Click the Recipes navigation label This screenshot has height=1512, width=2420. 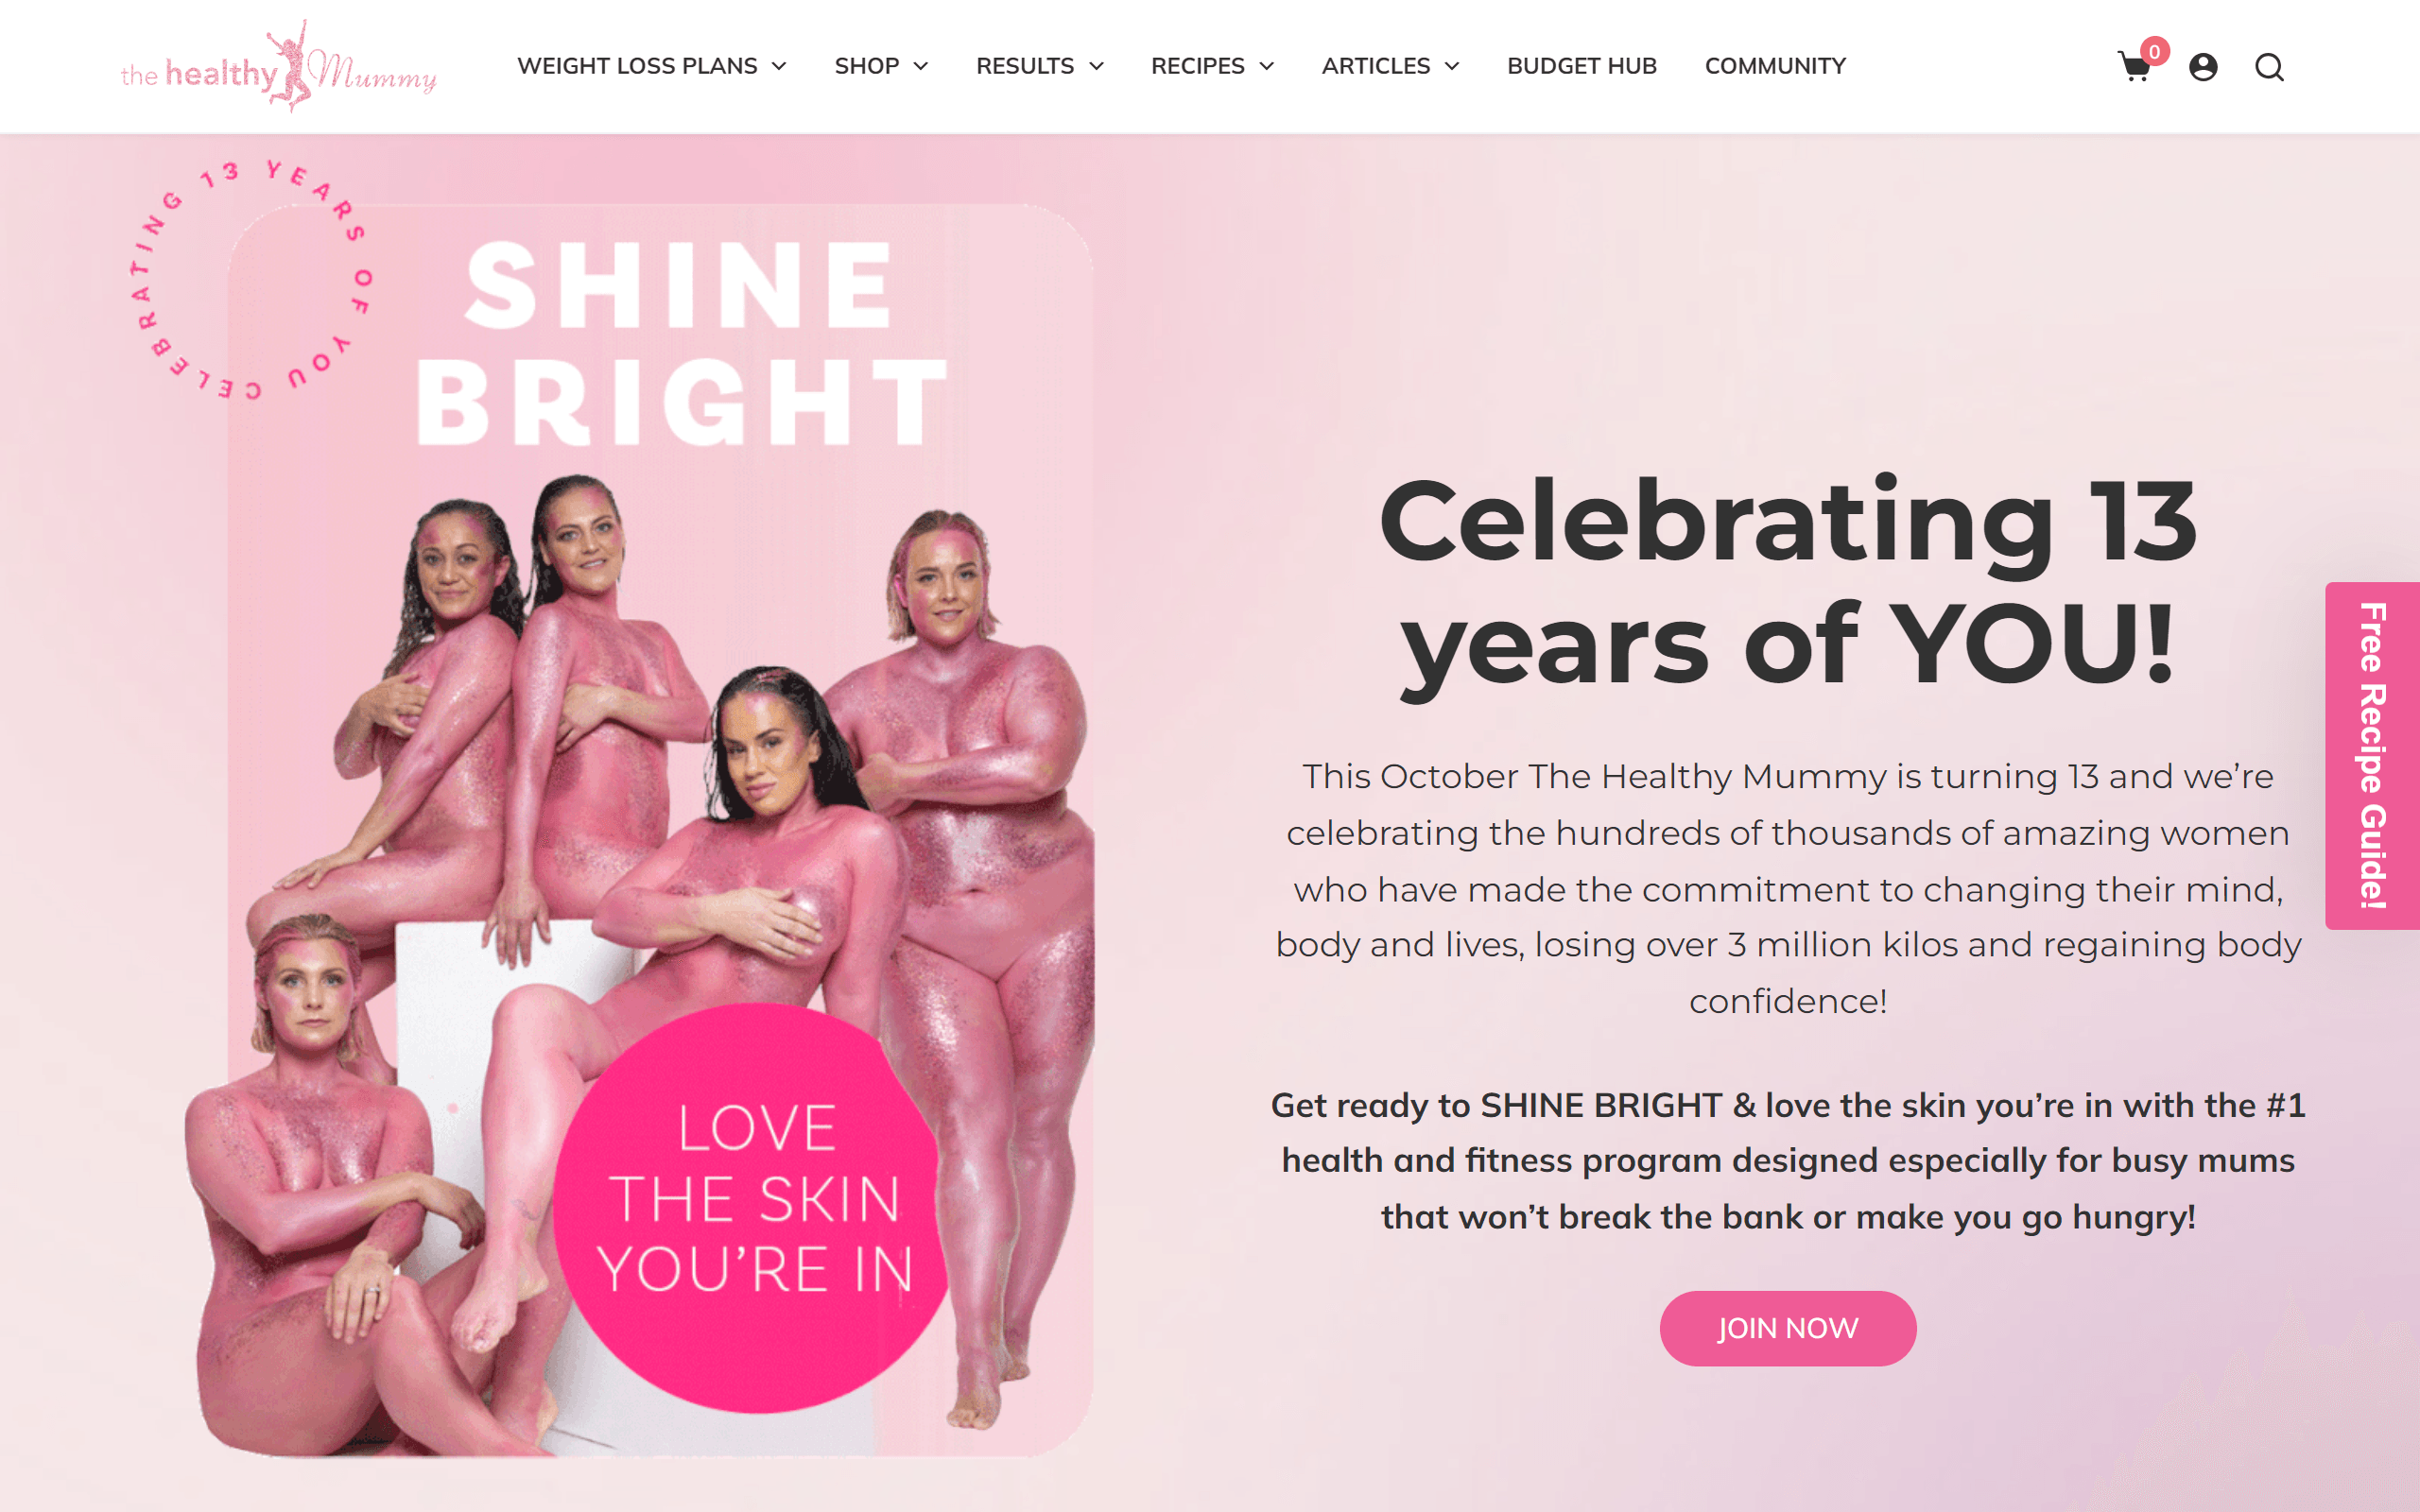(x=1197, y=66)
